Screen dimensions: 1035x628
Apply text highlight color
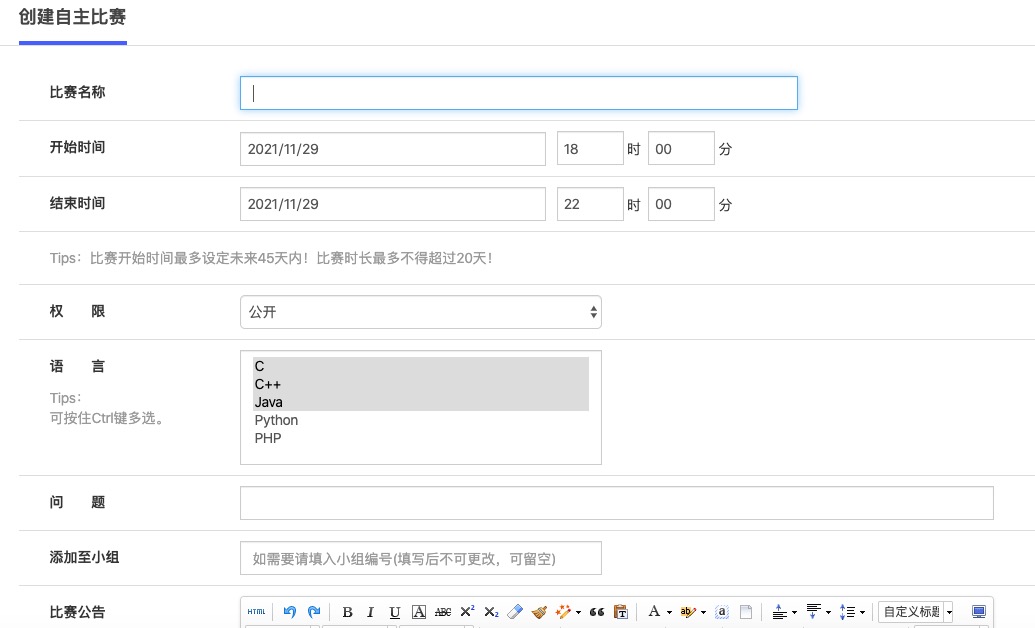click(x=687, y=612)
